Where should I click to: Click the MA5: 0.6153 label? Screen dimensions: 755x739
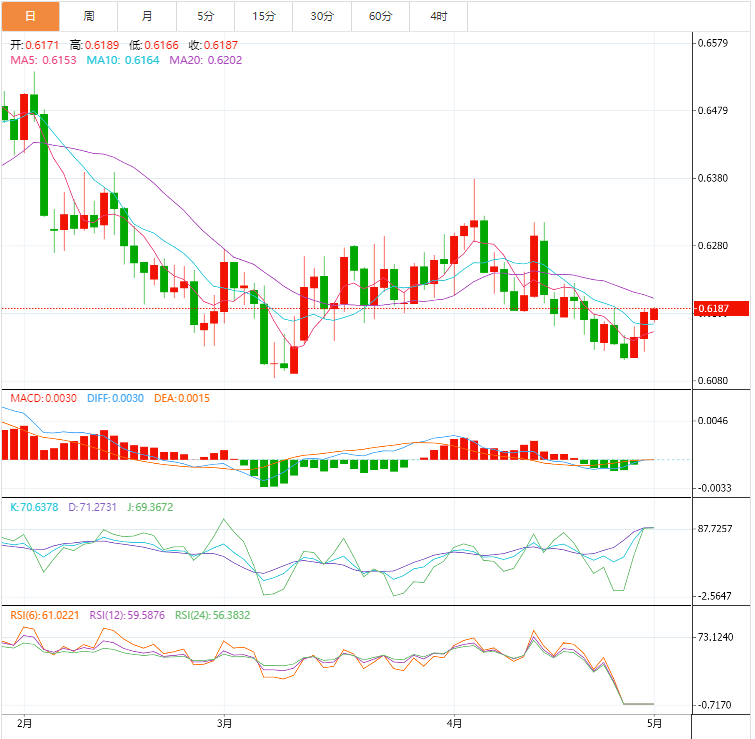tap(43, 60)
